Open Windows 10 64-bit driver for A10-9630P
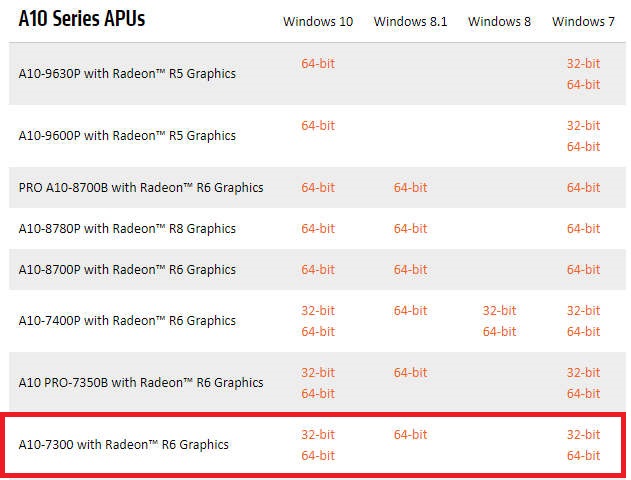The height and width of the screenshot is (480, 631). click(318, 64)
